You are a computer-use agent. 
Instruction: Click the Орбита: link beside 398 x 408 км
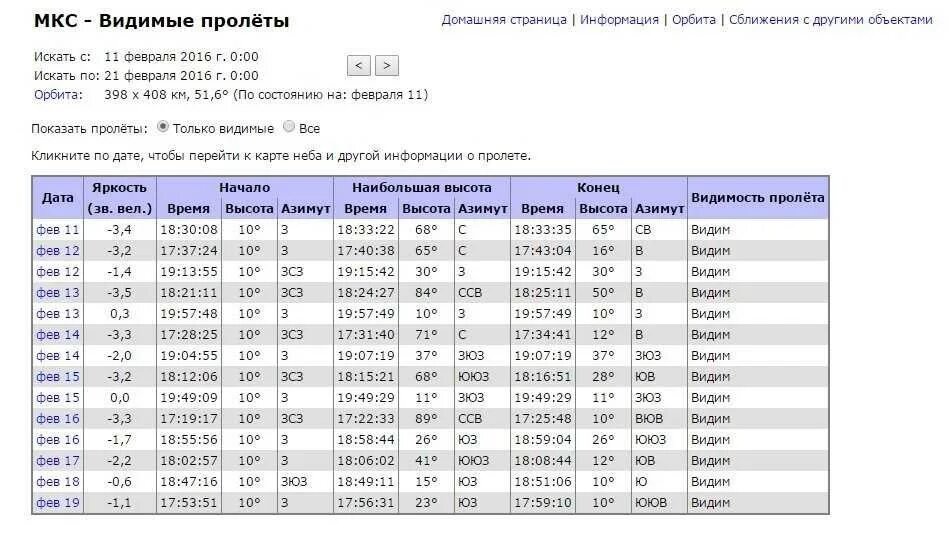click(x=58, y=95)
